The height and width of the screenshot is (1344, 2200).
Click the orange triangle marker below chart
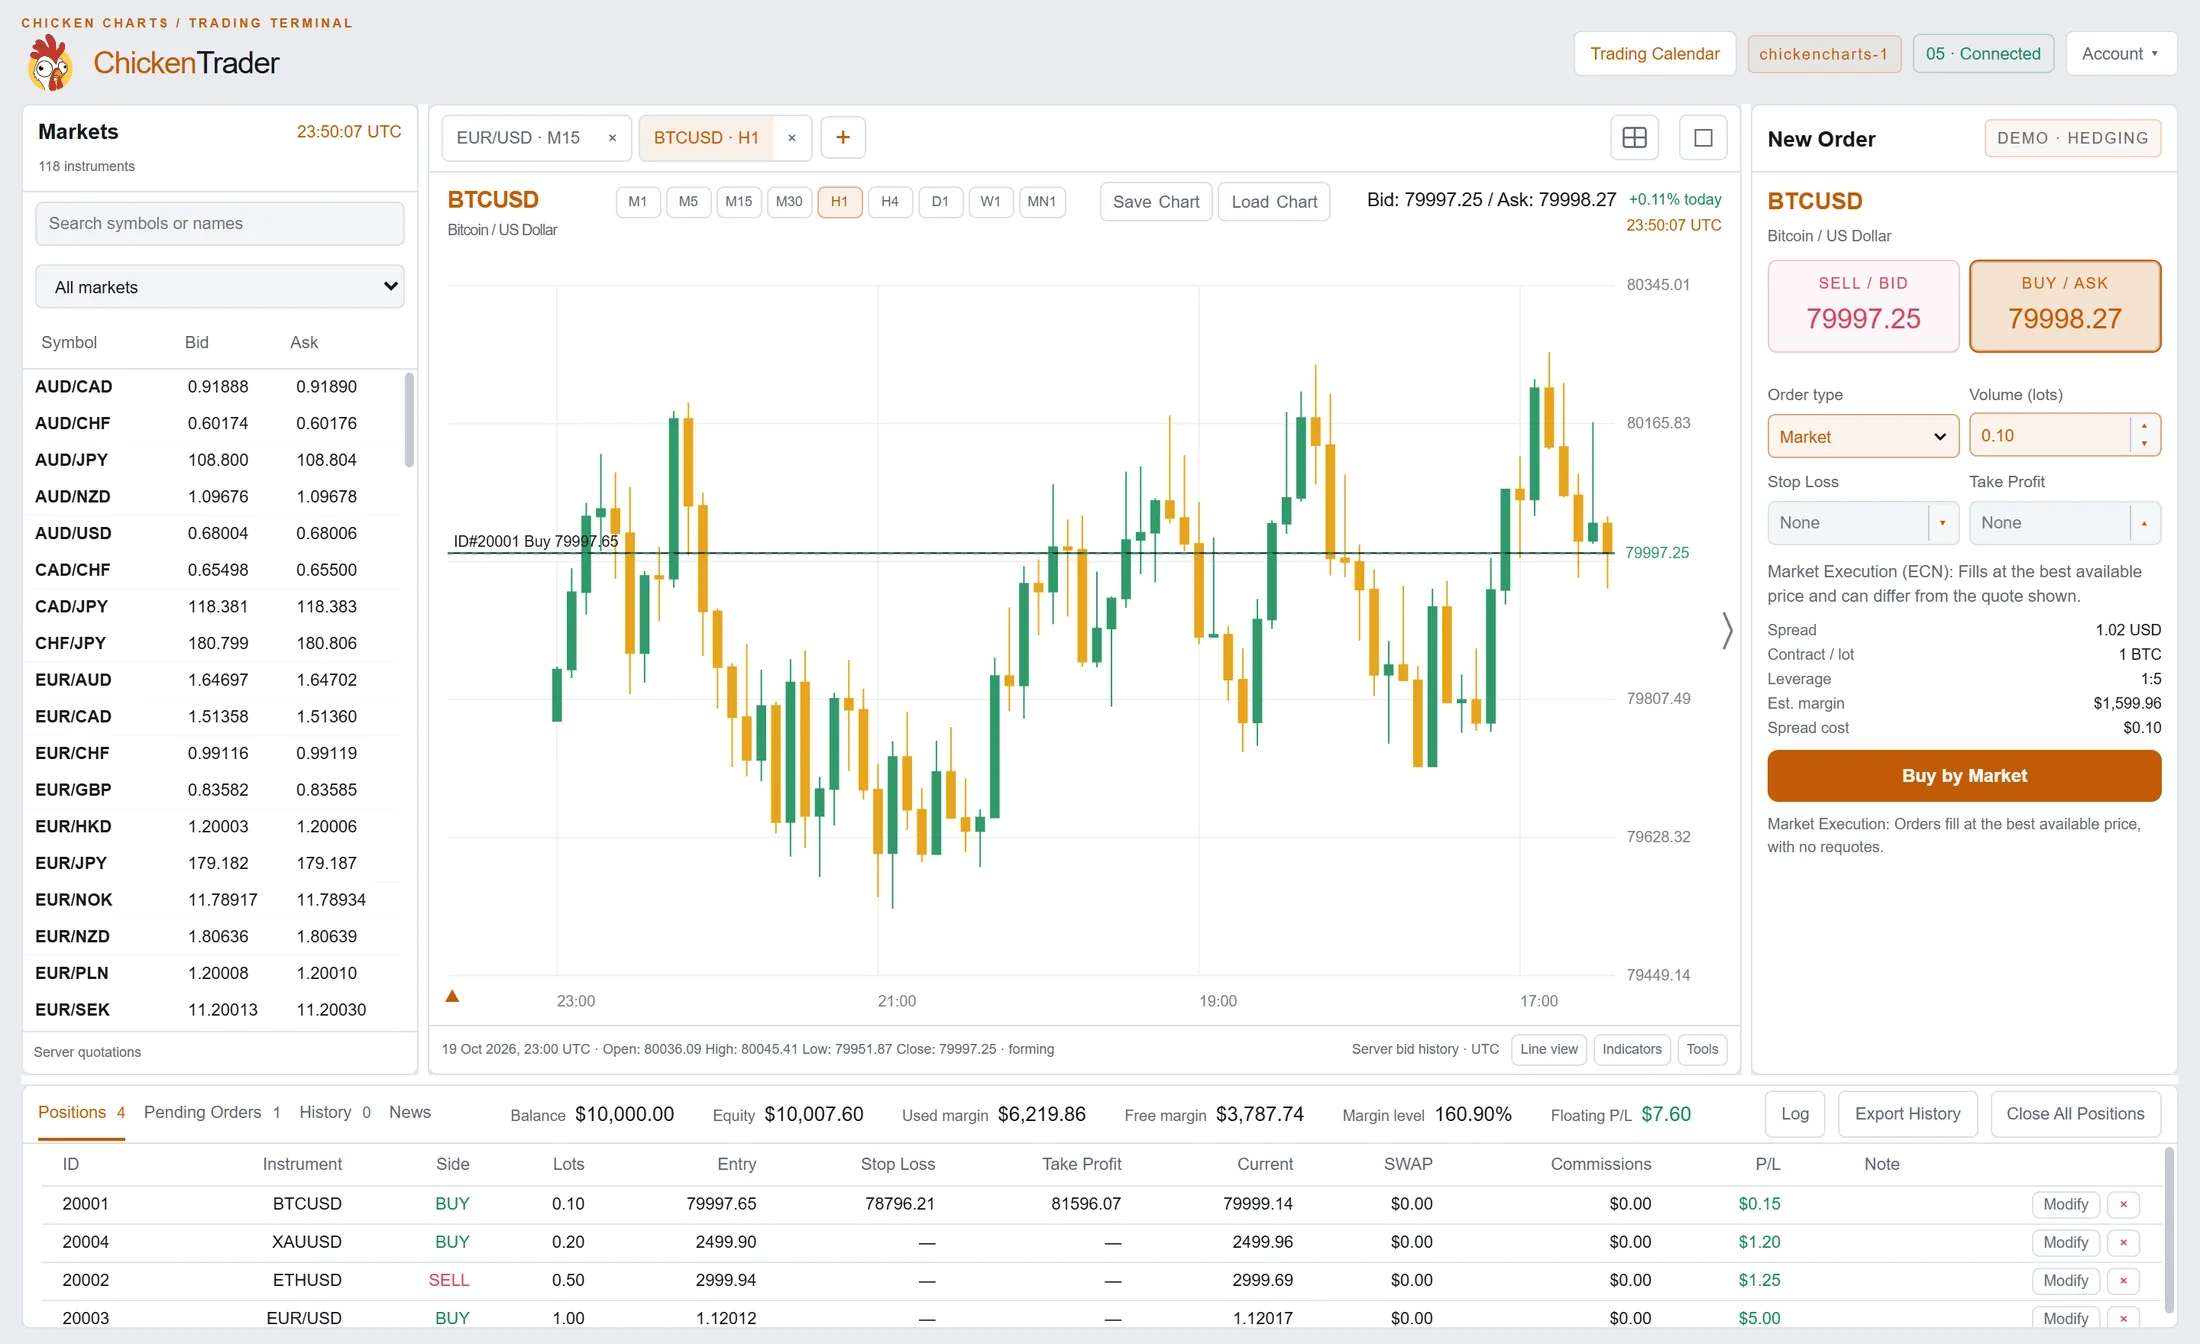click(452, 996)
